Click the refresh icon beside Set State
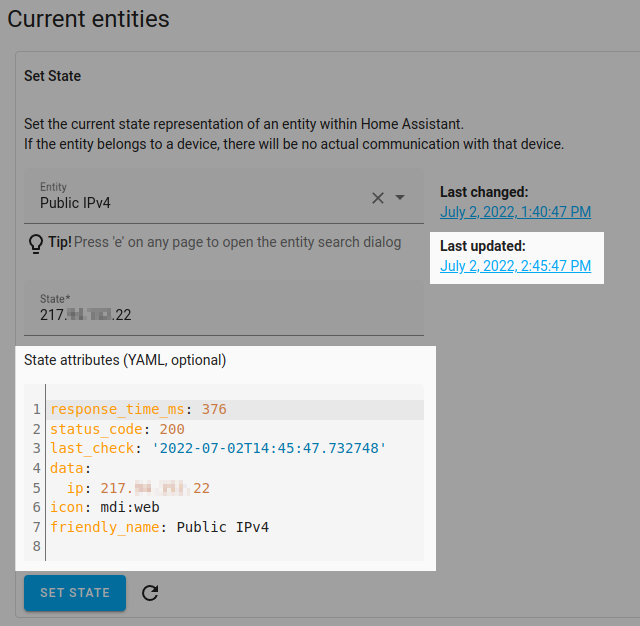This screenshot has width=640, height=626. (x=150, y=593)
